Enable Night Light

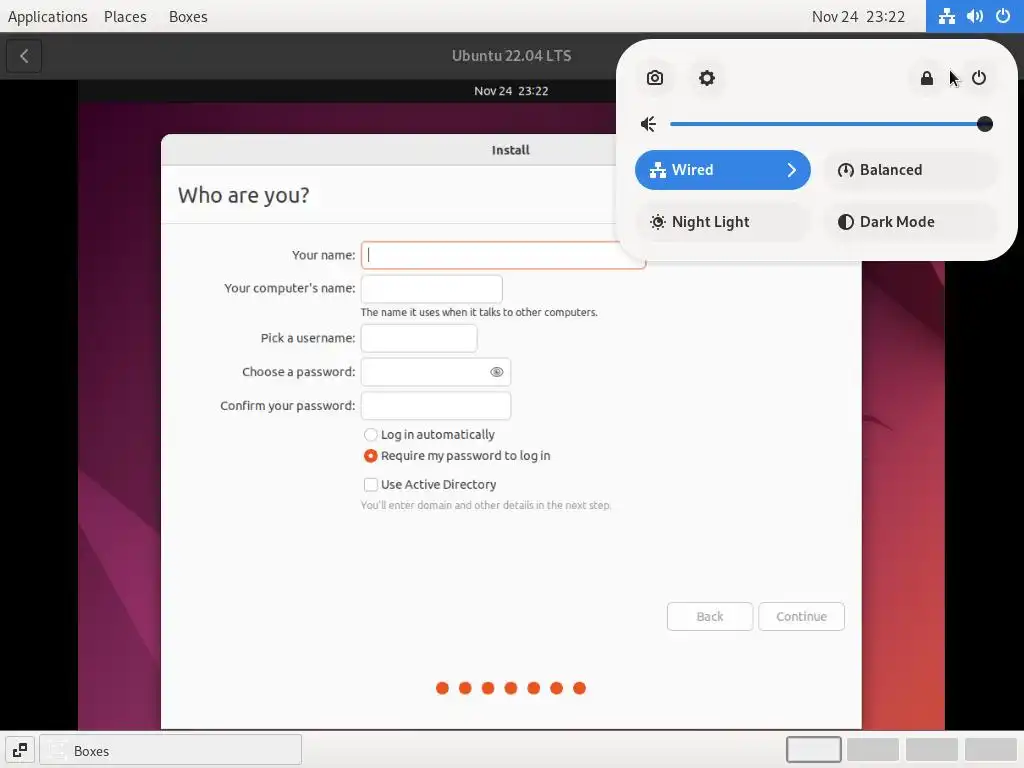(x=722, y=222)
